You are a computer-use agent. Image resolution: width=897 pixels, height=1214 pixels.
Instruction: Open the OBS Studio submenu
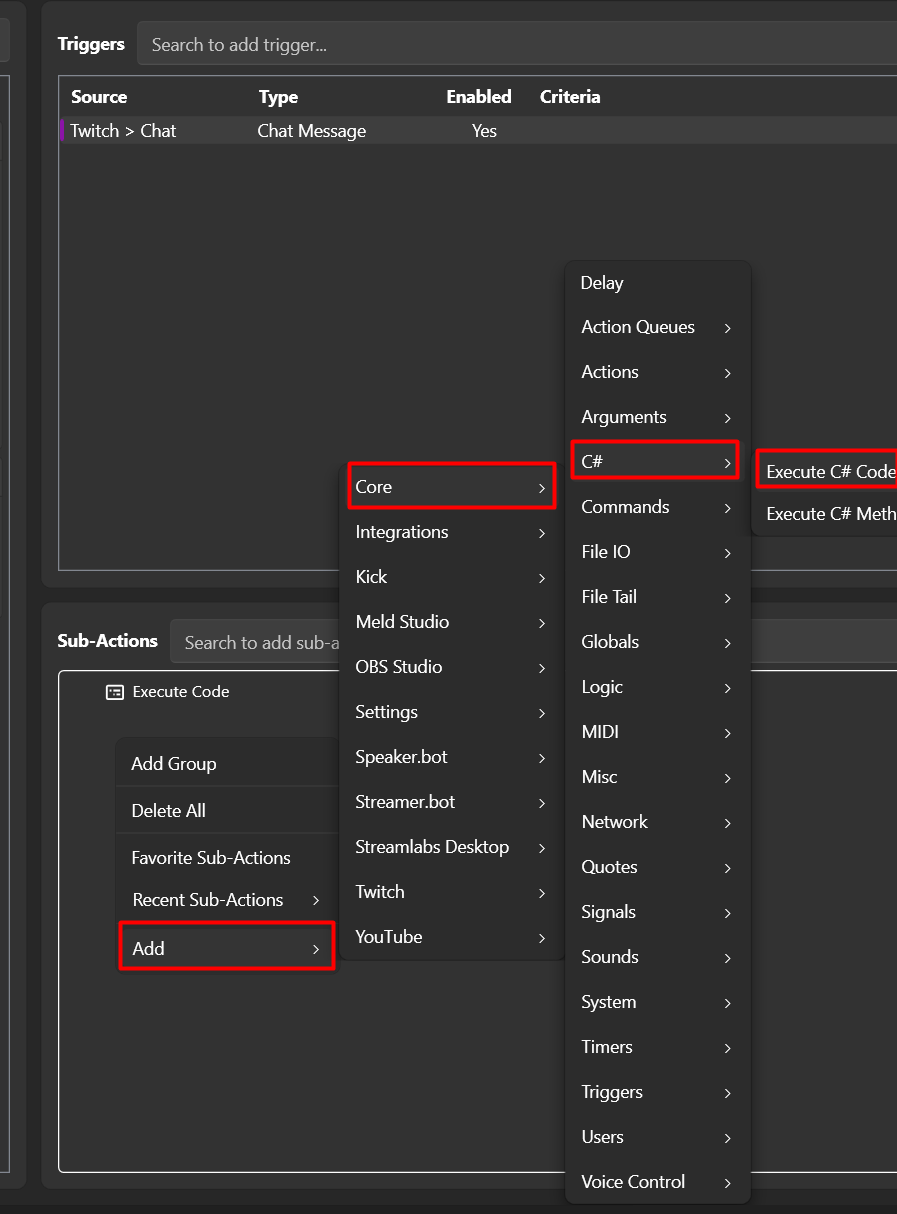(451, 667)
